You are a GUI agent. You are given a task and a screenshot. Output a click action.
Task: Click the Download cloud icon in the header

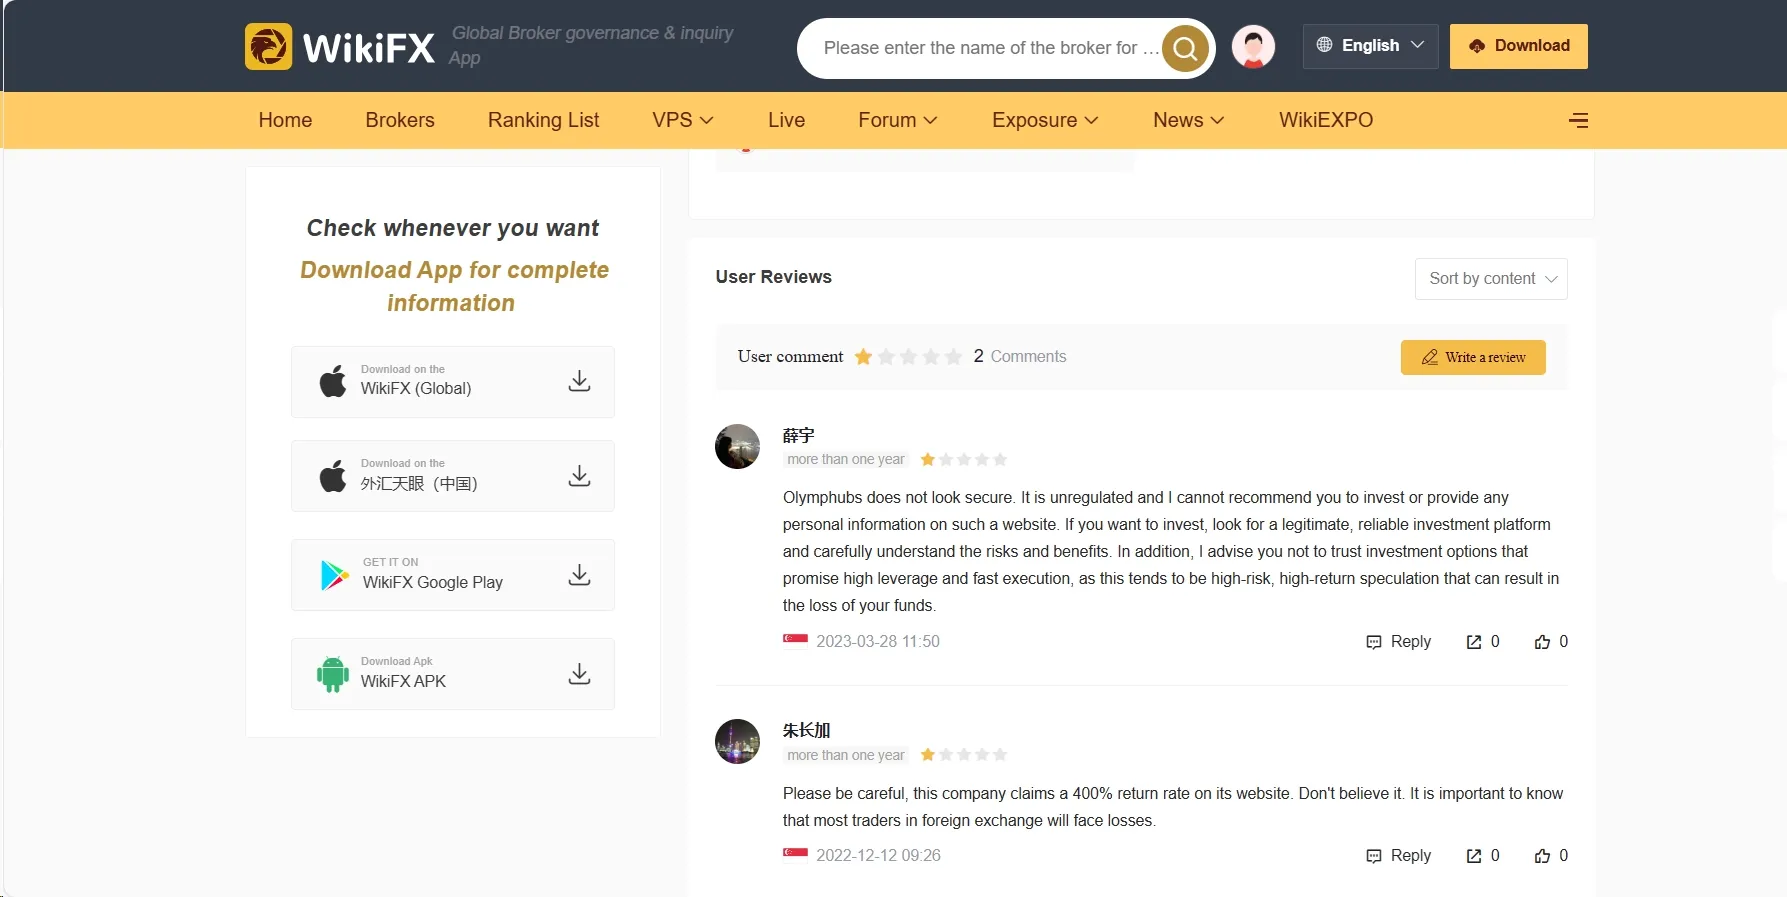tap(1477, 46)
